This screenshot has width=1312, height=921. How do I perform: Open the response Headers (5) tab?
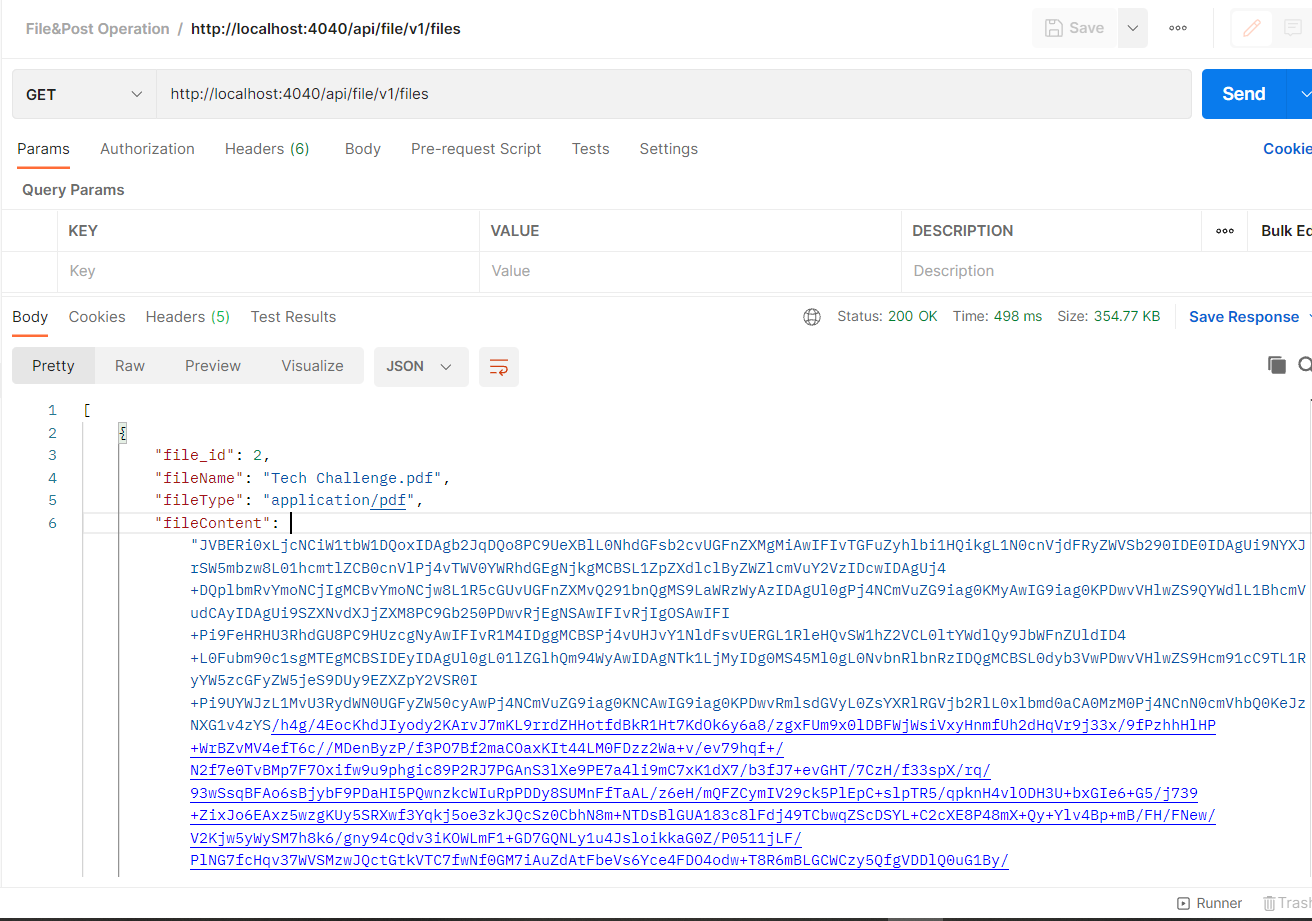[x=187, y=316]
